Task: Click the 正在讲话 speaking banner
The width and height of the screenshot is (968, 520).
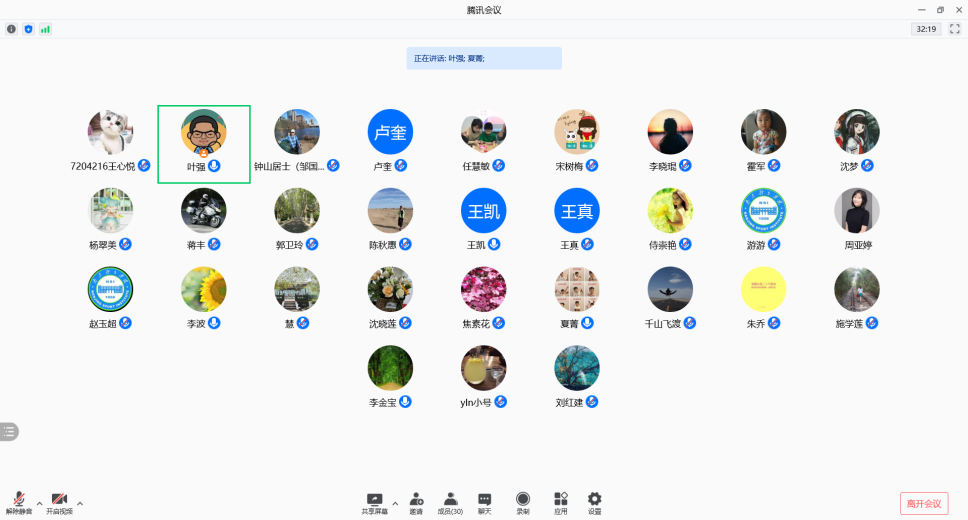Action: point(484,59)
